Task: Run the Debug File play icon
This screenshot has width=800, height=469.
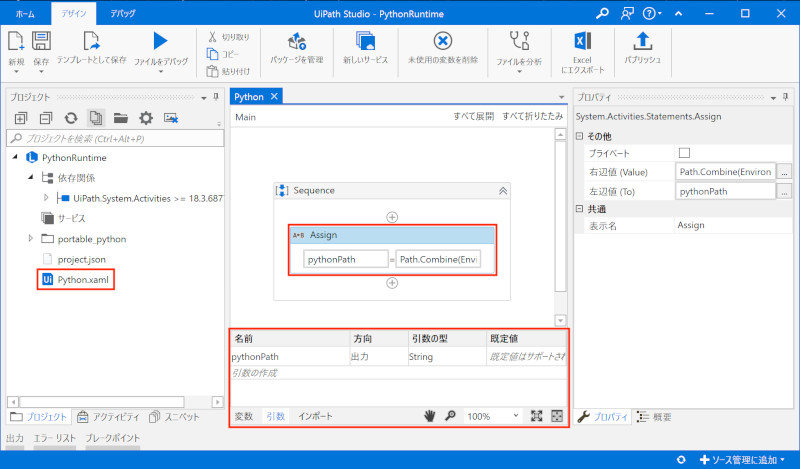Action: coord(160,41)
